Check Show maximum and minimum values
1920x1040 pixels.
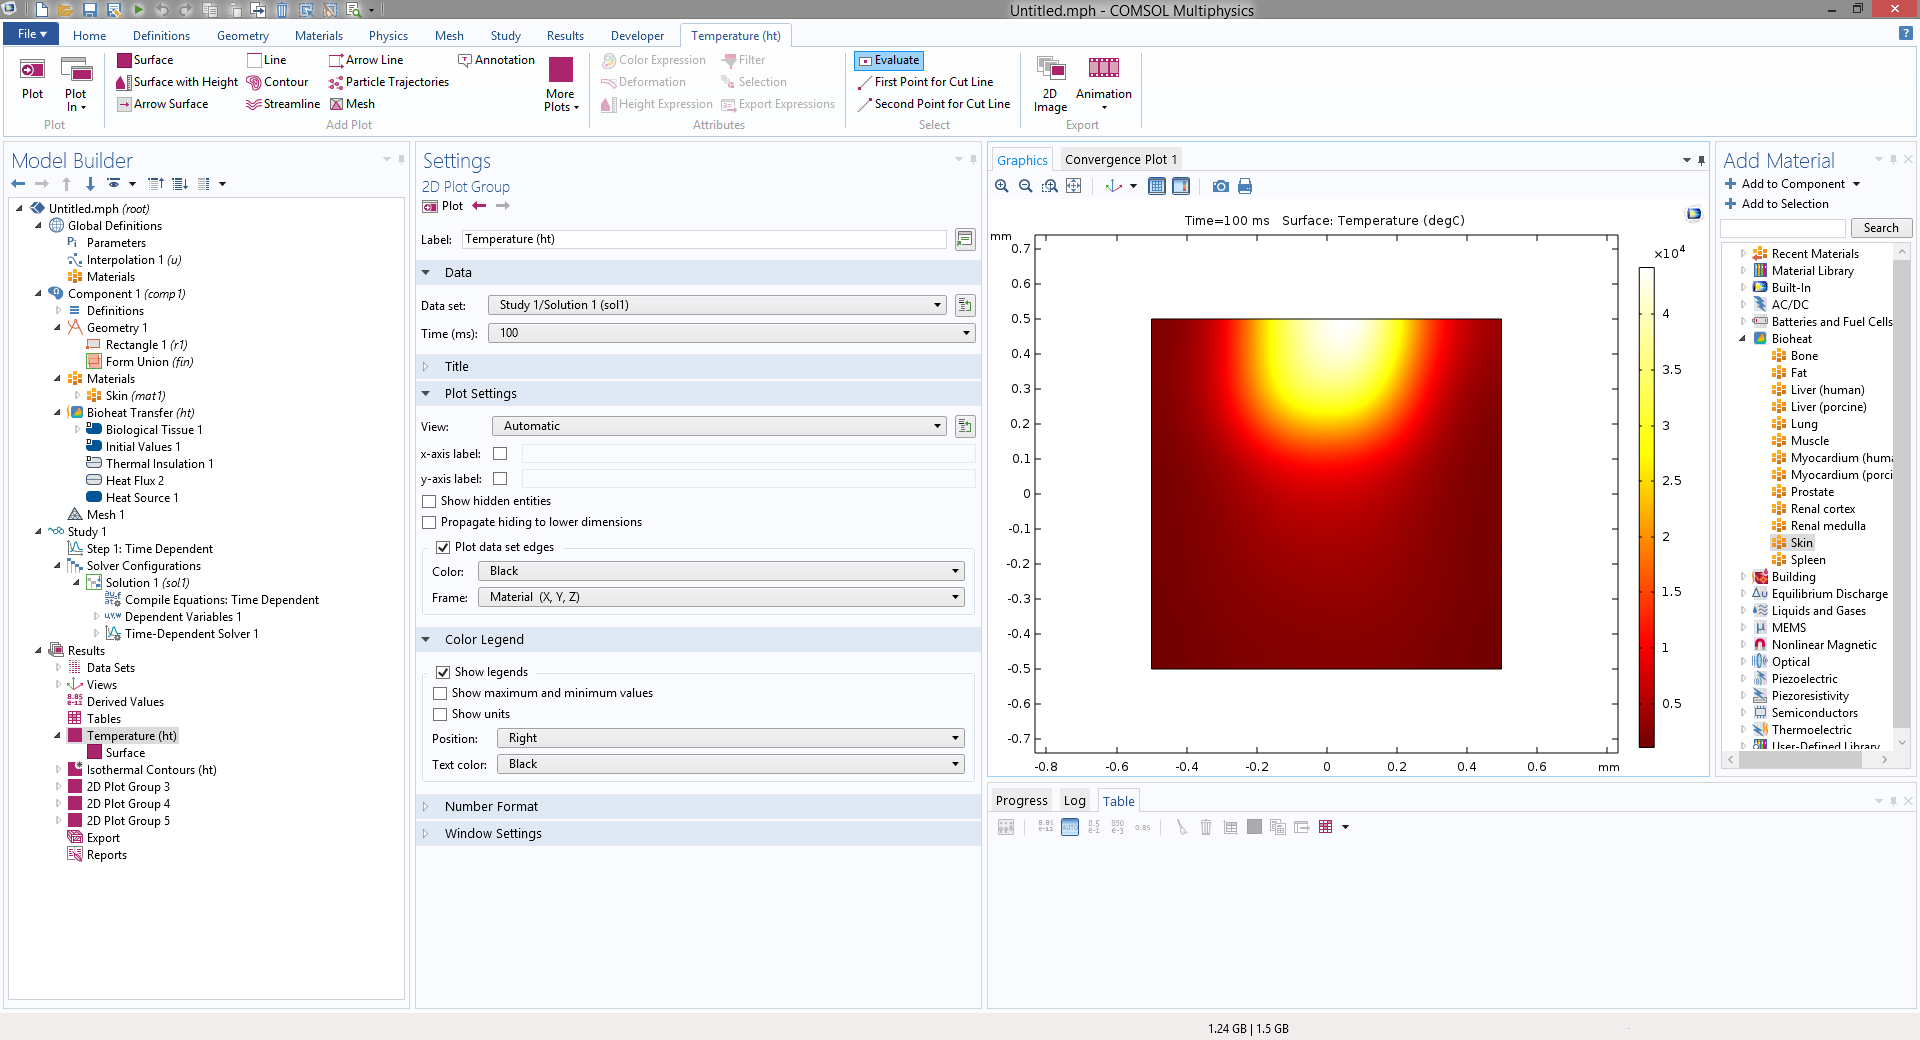click(x=440, y=693)
